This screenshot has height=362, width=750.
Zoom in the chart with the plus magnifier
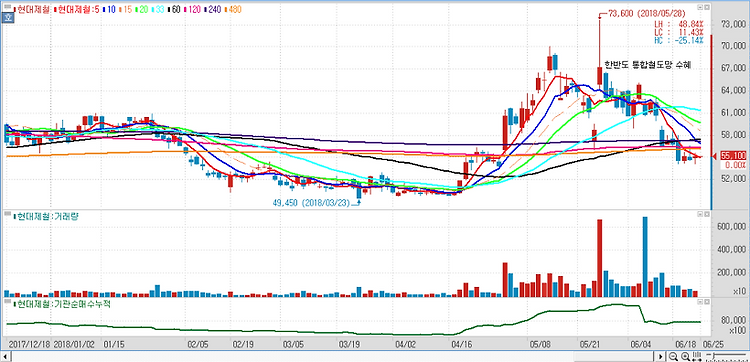[685, 356]
